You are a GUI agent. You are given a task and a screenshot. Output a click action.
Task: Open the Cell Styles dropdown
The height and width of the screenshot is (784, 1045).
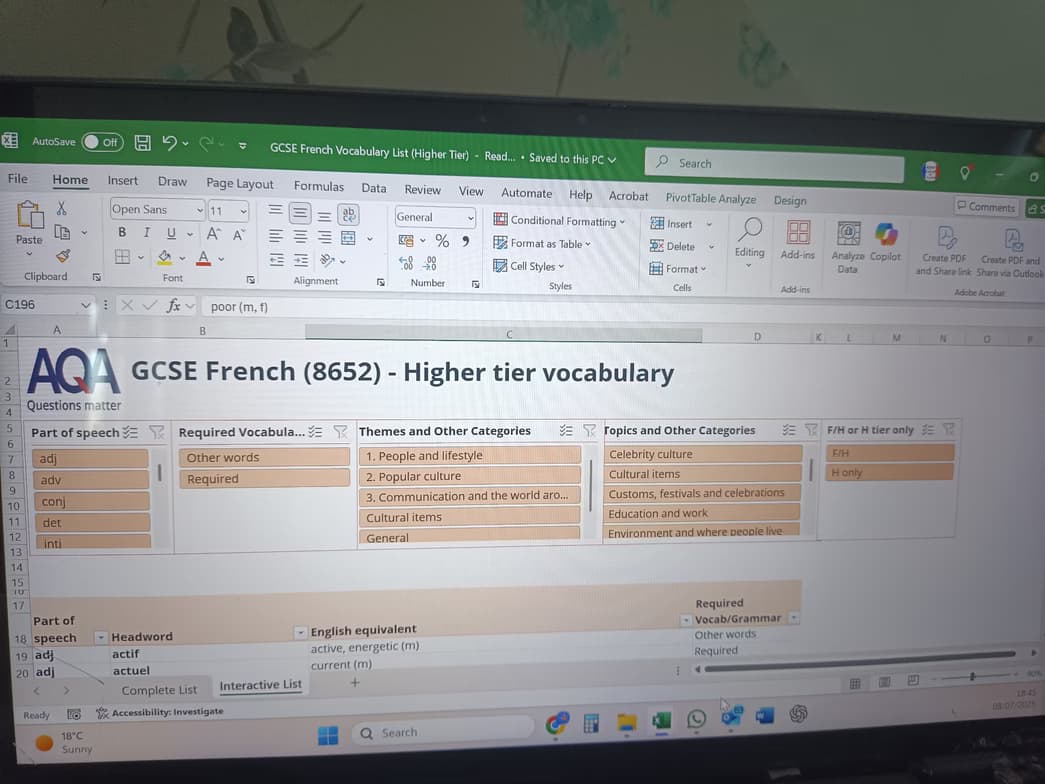coord(530,266)
